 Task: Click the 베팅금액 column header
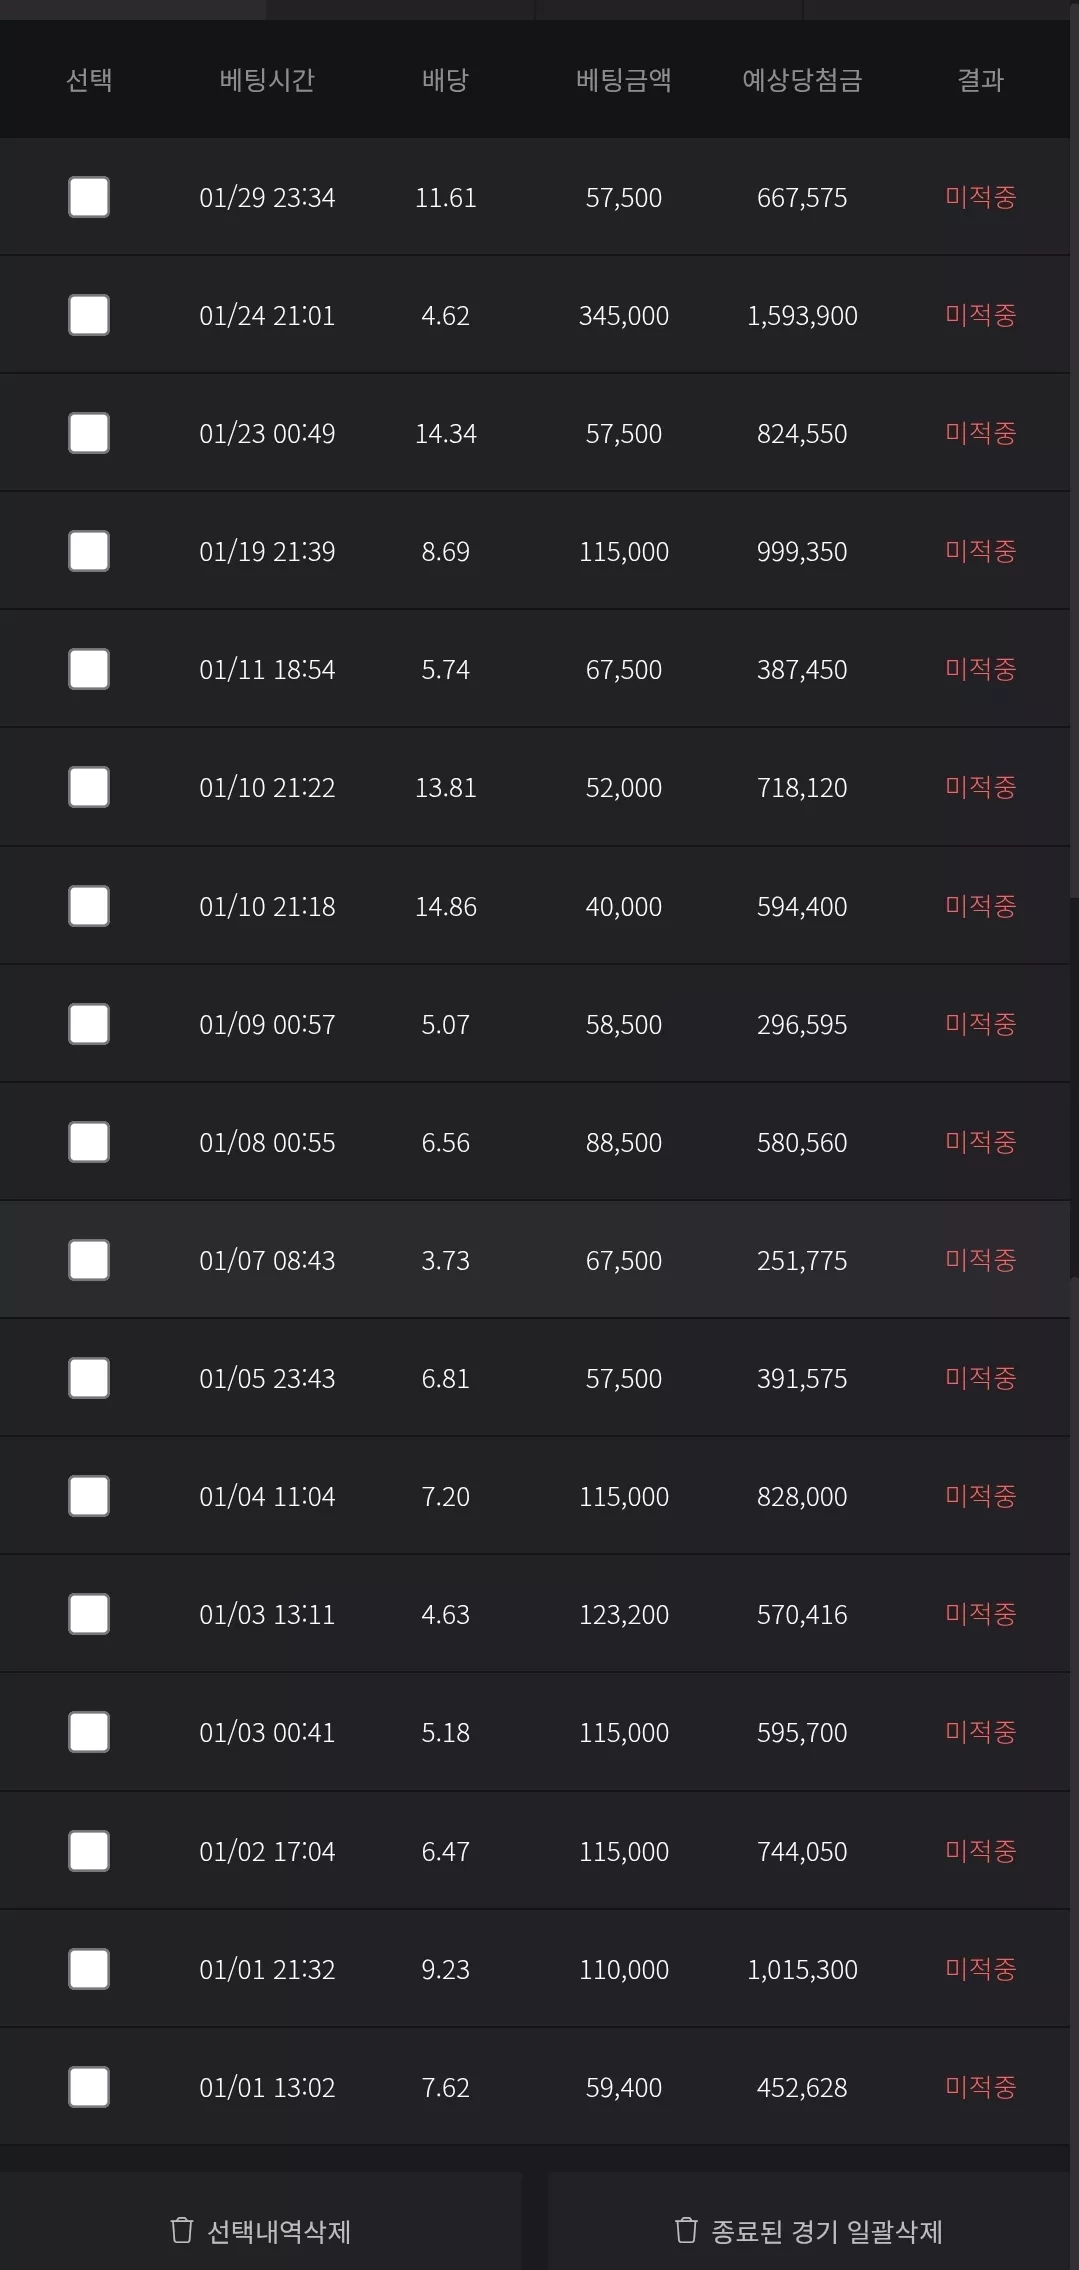coord(623,80)
